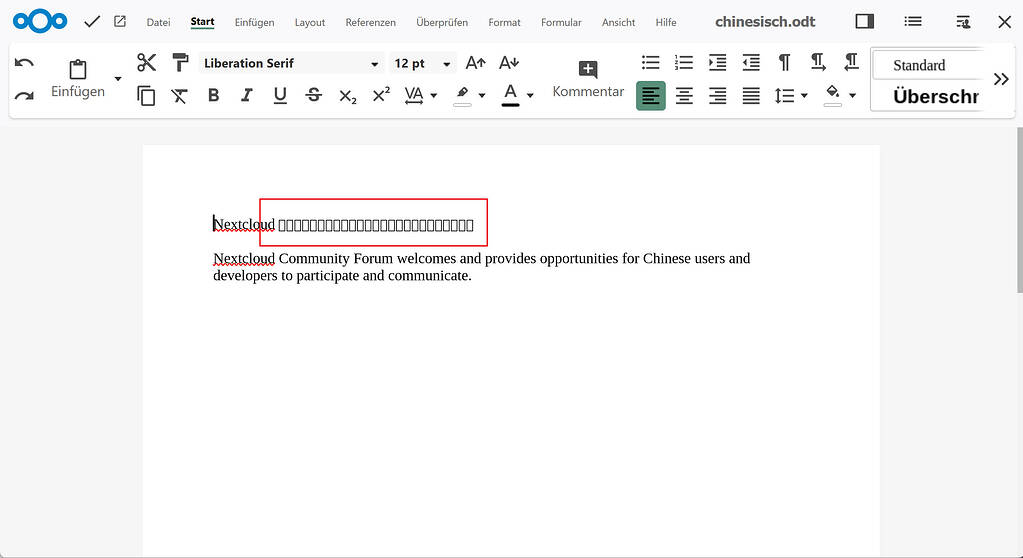
Task: Click the edit document pencil icon
Action: pos(120,22)
